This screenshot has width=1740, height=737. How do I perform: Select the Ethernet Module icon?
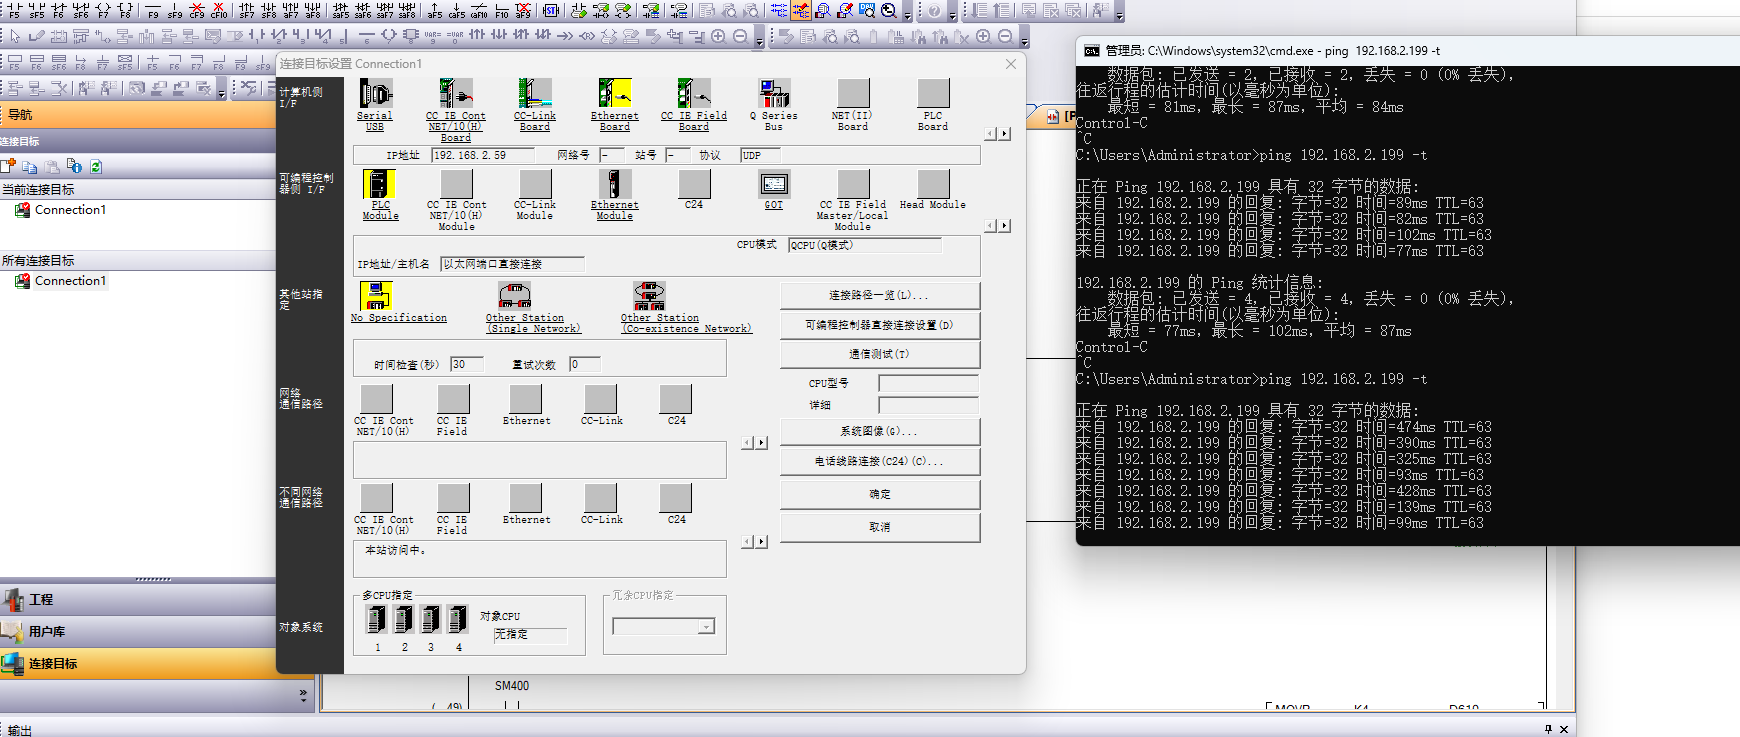pyautogui.click(x=614, y=185)
